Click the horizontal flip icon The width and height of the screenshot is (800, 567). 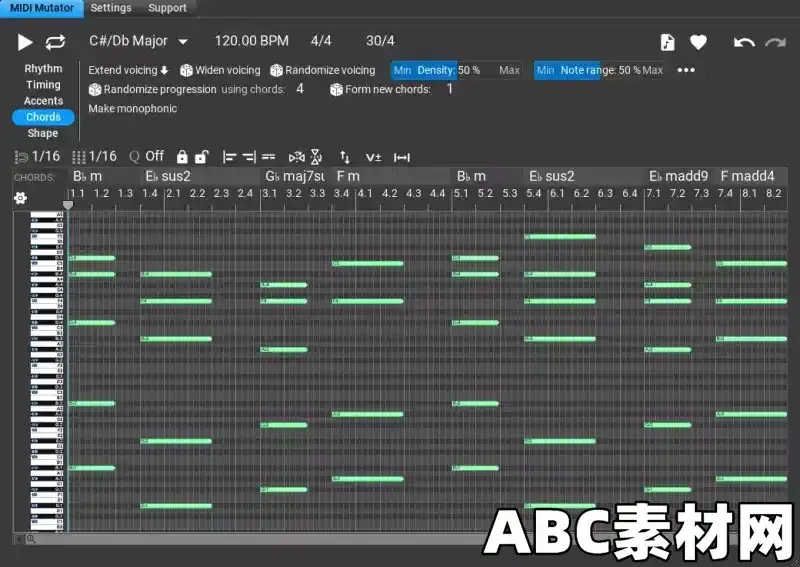point(296,157)
